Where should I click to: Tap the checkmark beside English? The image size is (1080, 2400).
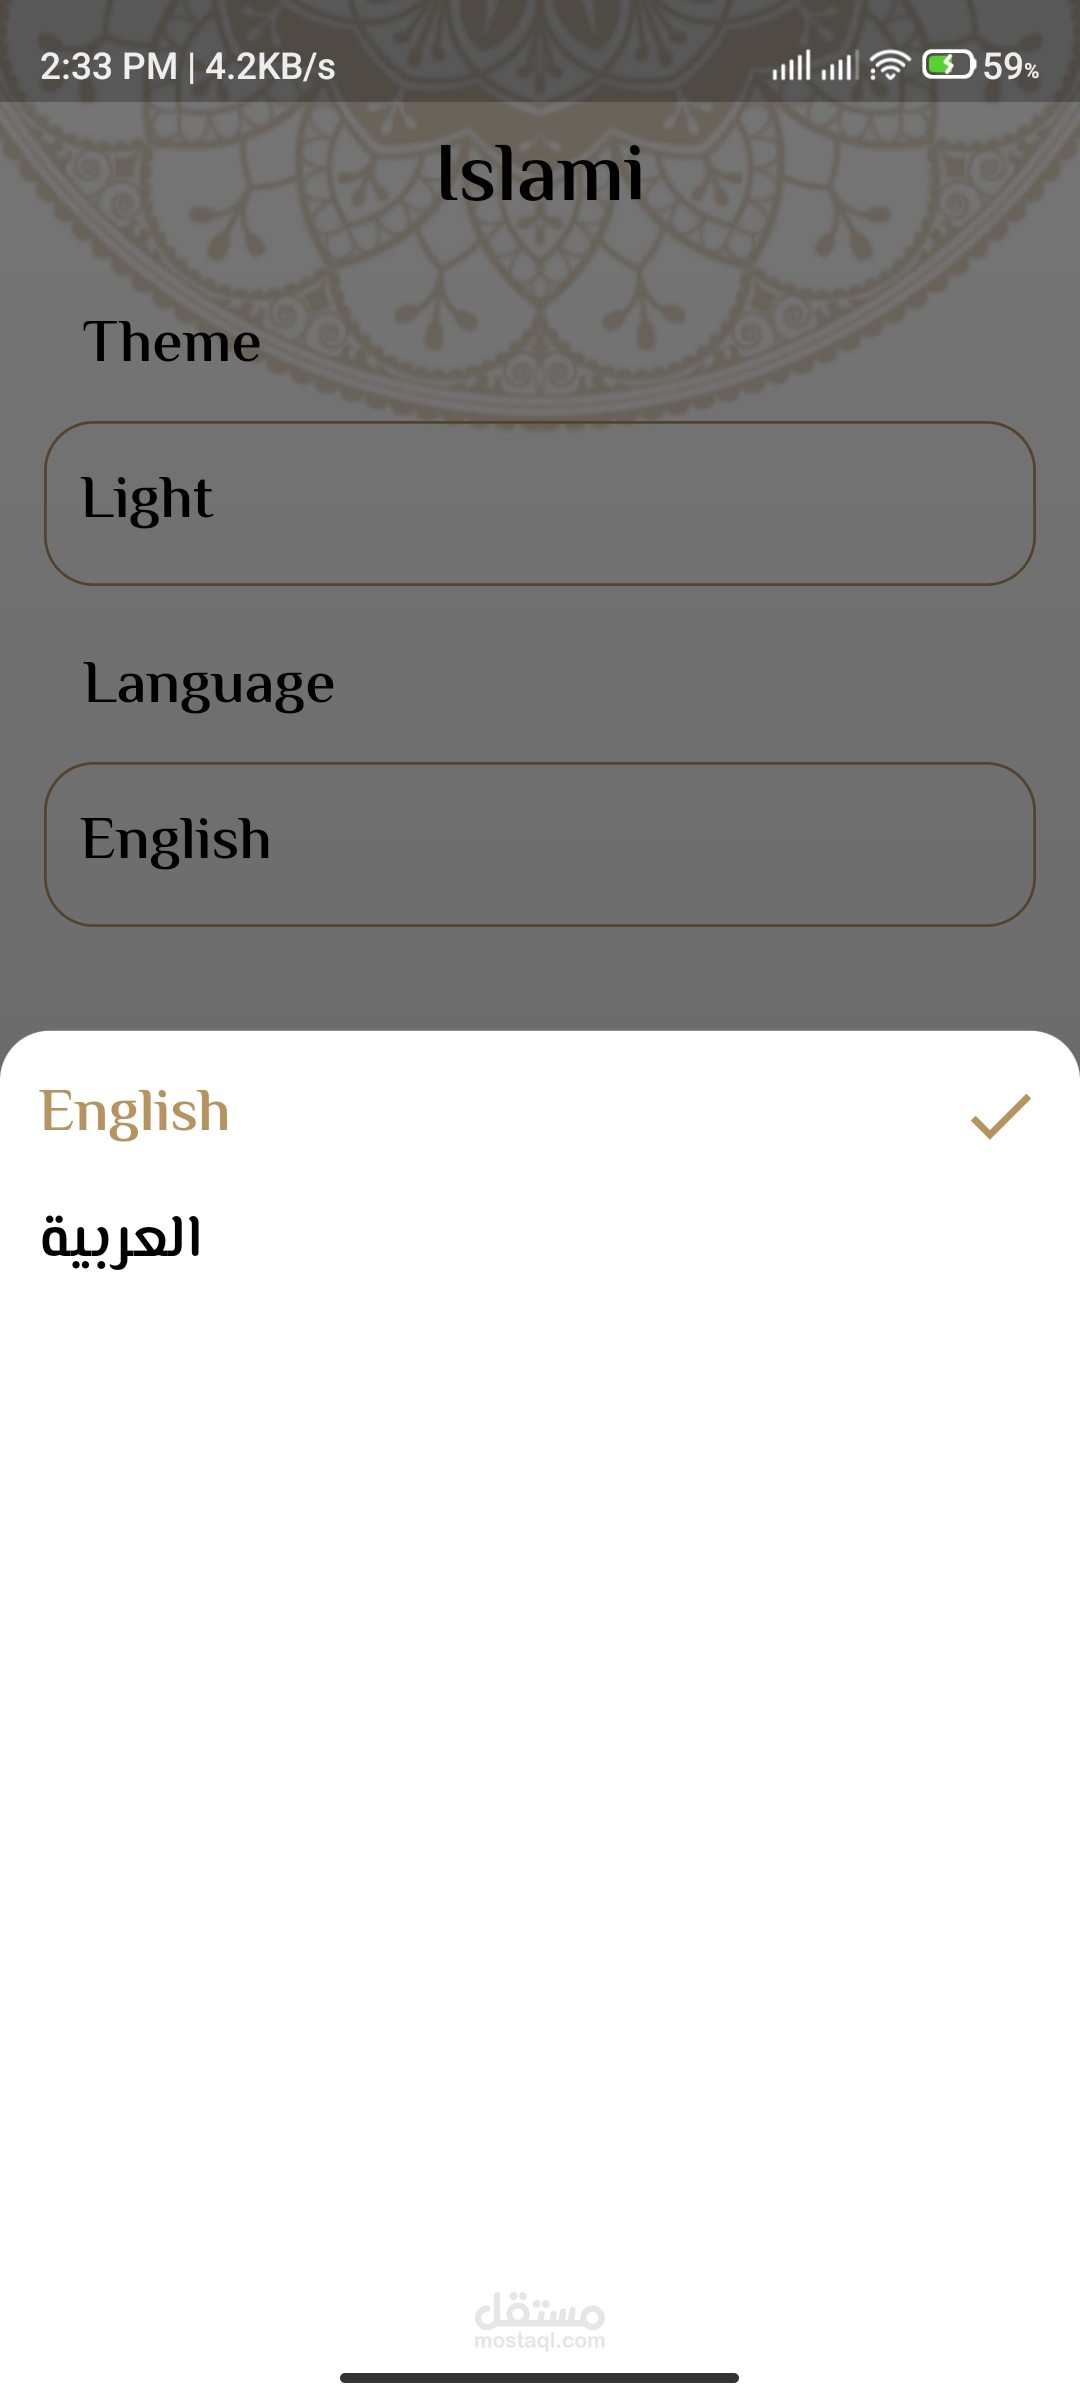[x=1000, y=1116]
